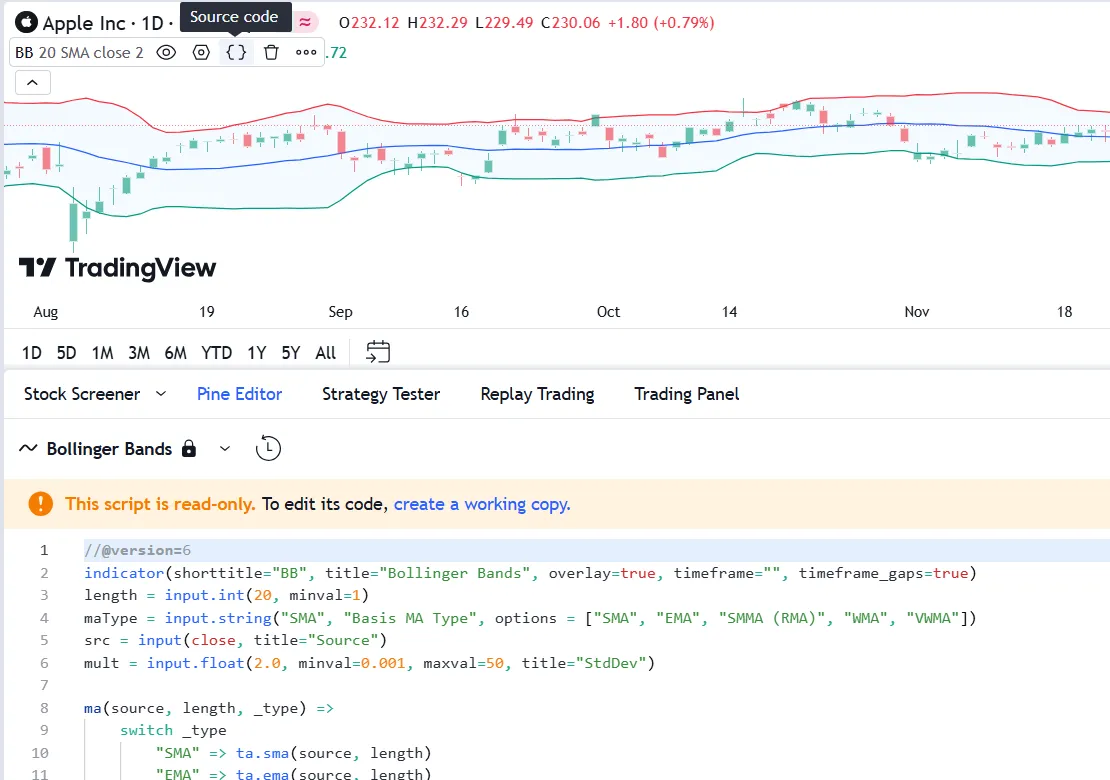Switch to the Strategy Tester tab
The width and height of the screenshot is (1110, 780).
(x=381, y=394)
